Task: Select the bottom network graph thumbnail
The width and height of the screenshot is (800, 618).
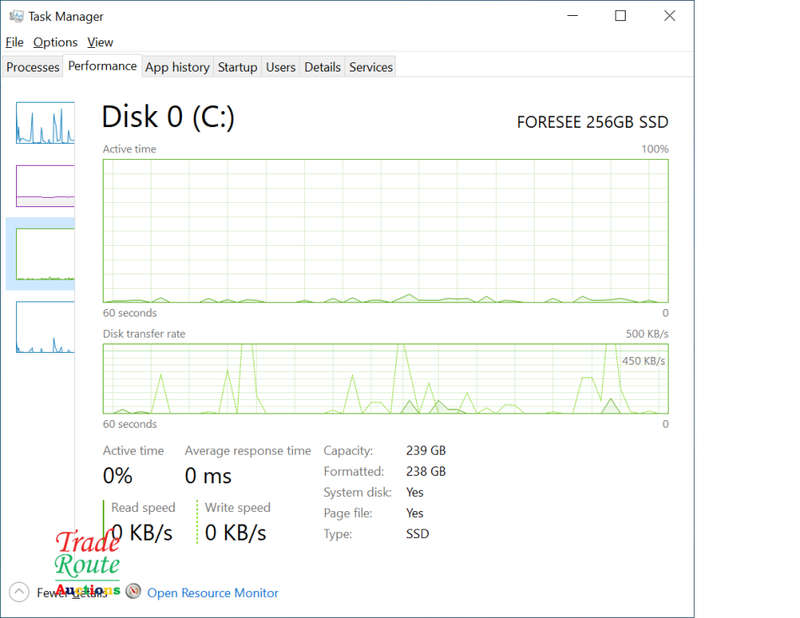Action: [45, 327]
